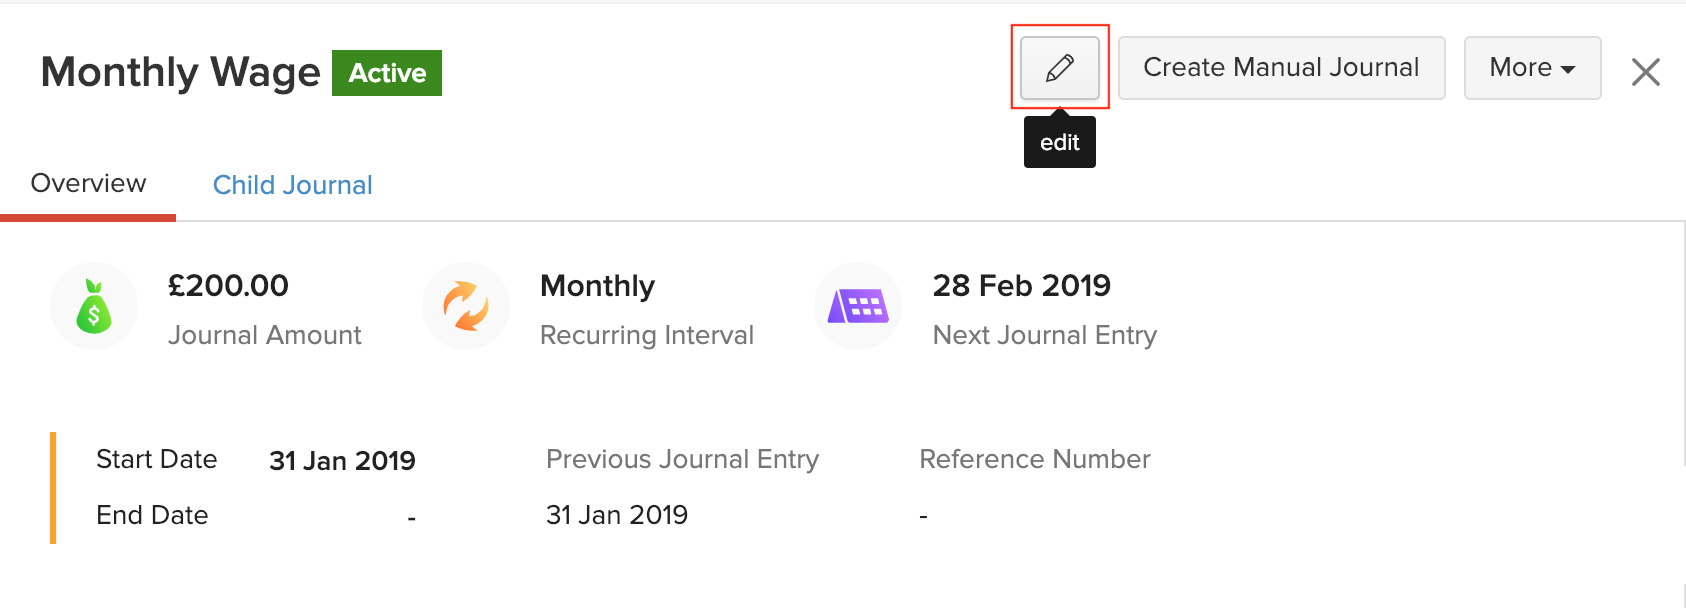Select the £200.00 journal amount
Image resolution: width=1686 pixels, height=608 pixels.
[228, 286]
